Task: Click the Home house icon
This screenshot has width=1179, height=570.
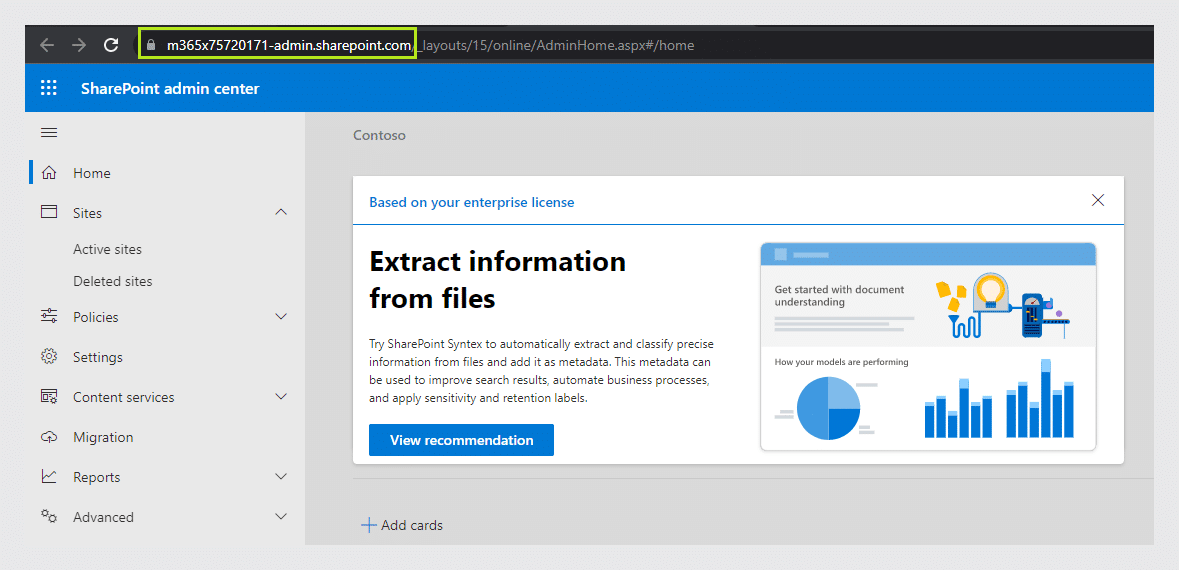Action: tap(49, 173)
